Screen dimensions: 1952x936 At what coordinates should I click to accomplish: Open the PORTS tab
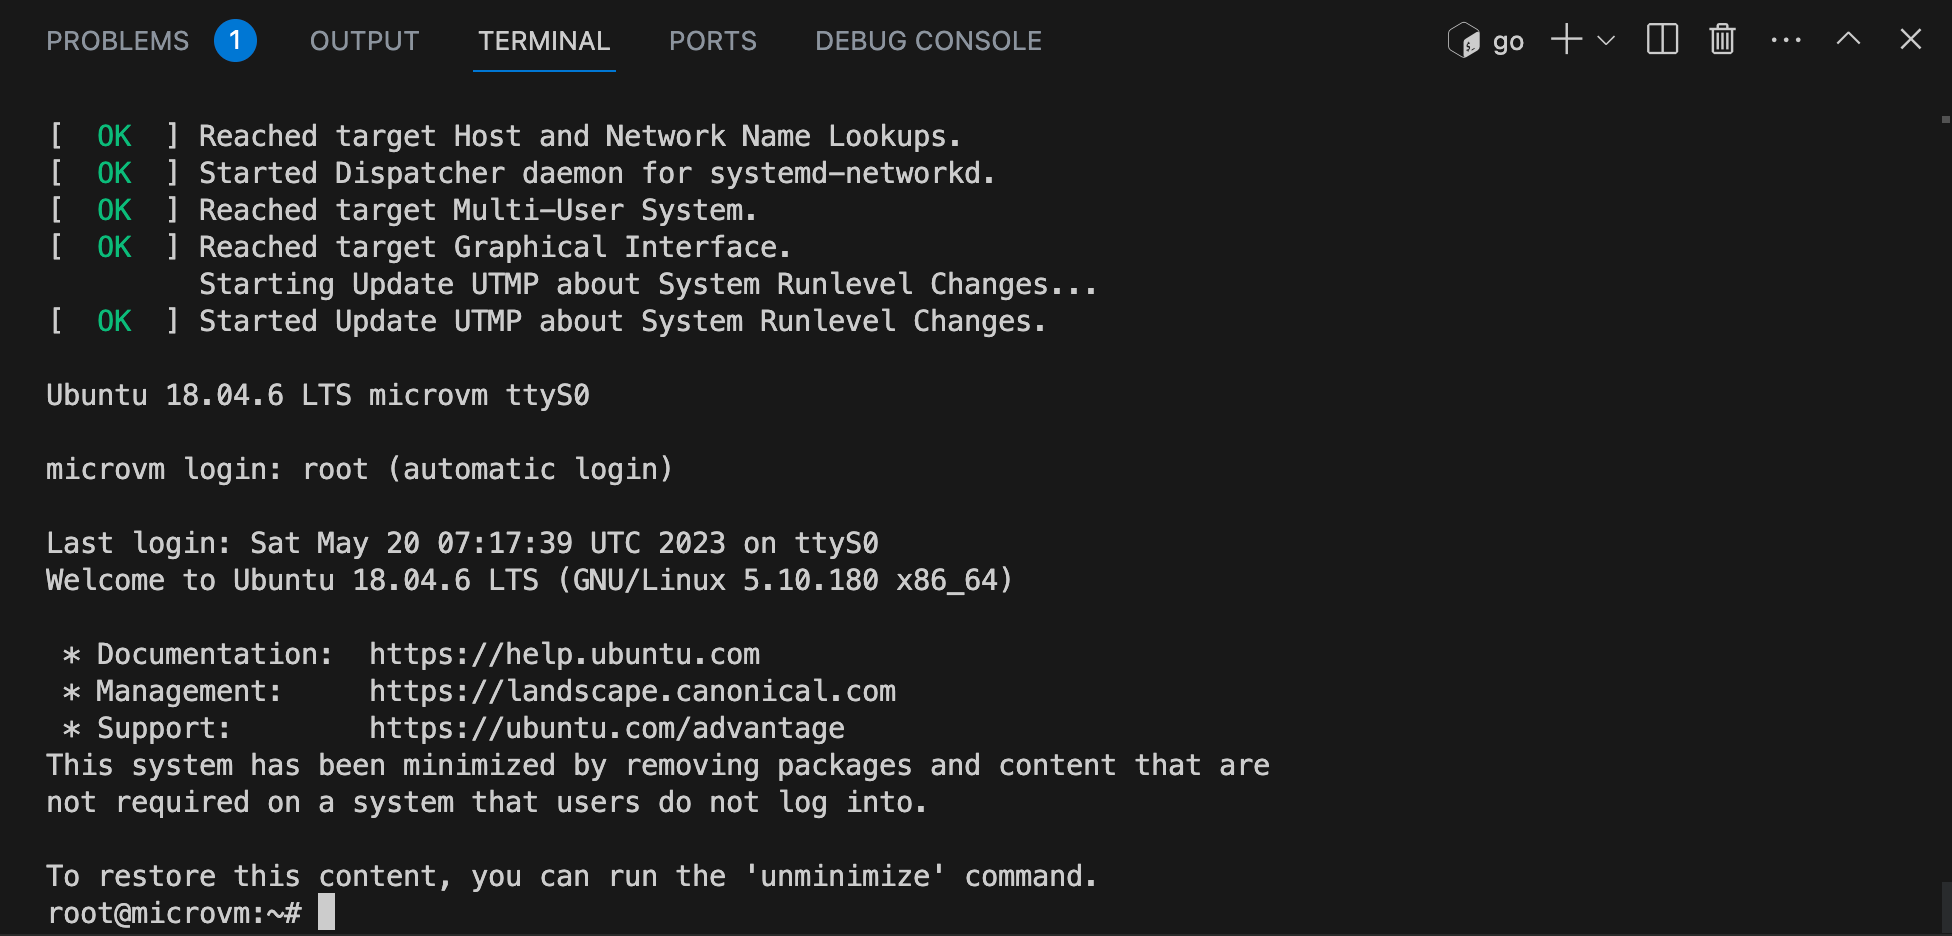[713, 41]
